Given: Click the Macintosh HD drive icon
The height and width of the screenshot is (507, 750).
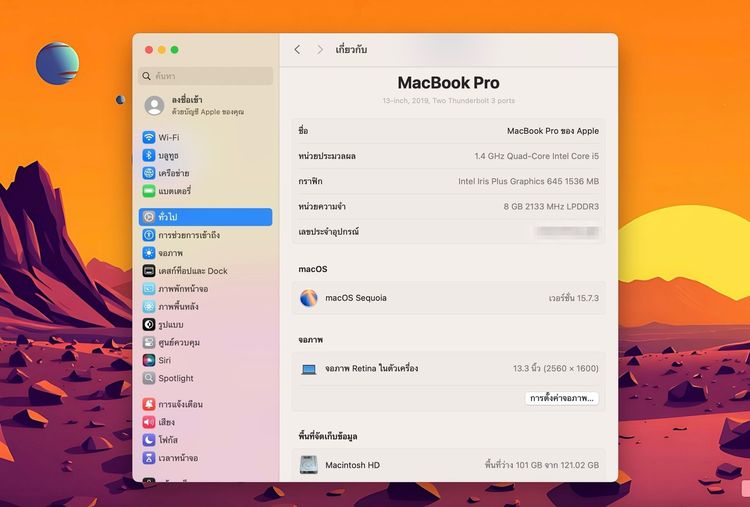Looking at the screenshot, I should coord(309,465).
